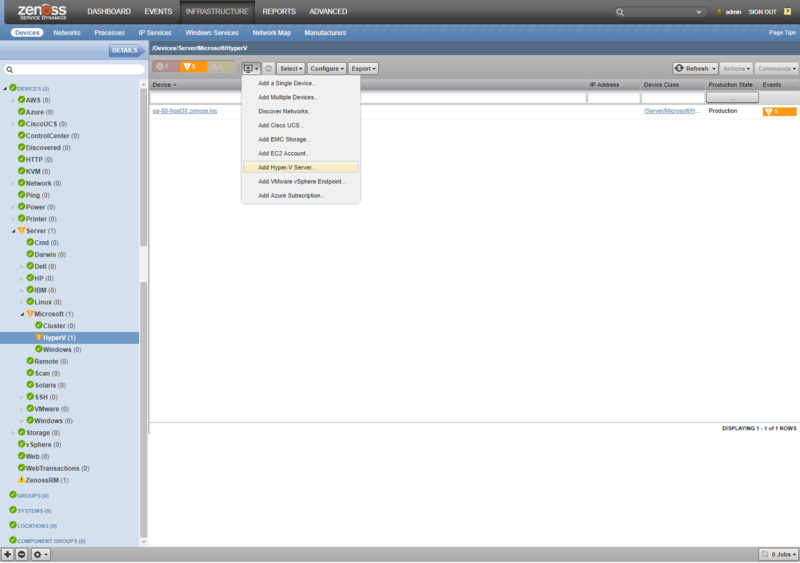Select the Linux (0) tree item
800x563 pixels.
coord(48,302)
